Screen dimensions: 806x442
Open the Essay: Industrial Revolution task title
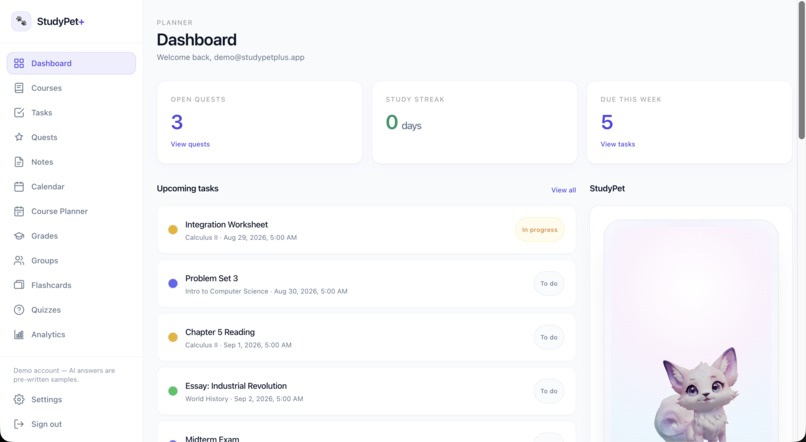pos(236,386)
